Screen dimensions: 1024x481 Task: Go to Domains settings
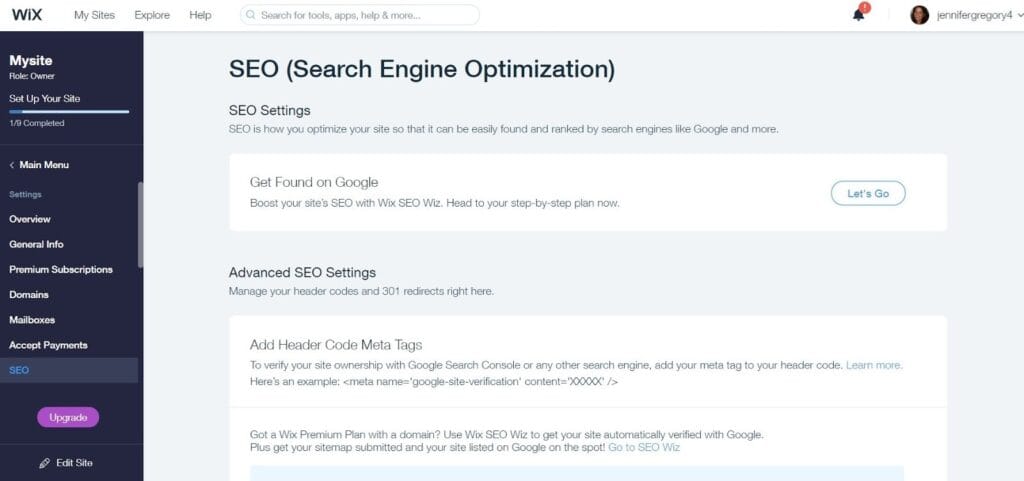tap(29, 295)
